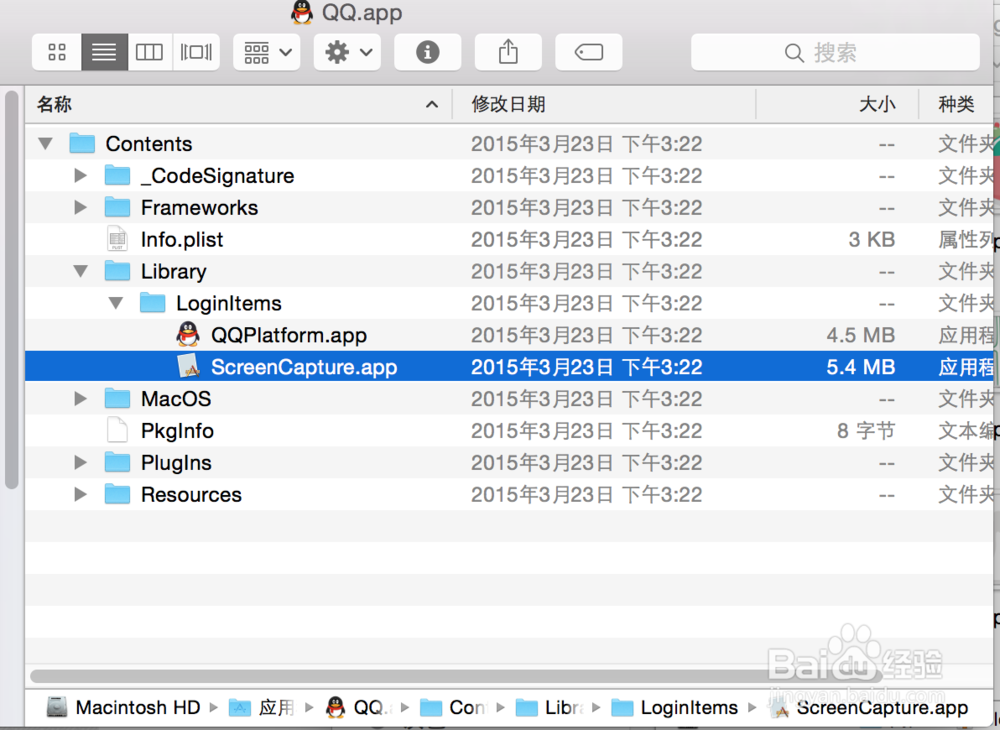1000x730 pixels.
Task: Click the PkgInfo file name
Action: 177,431
